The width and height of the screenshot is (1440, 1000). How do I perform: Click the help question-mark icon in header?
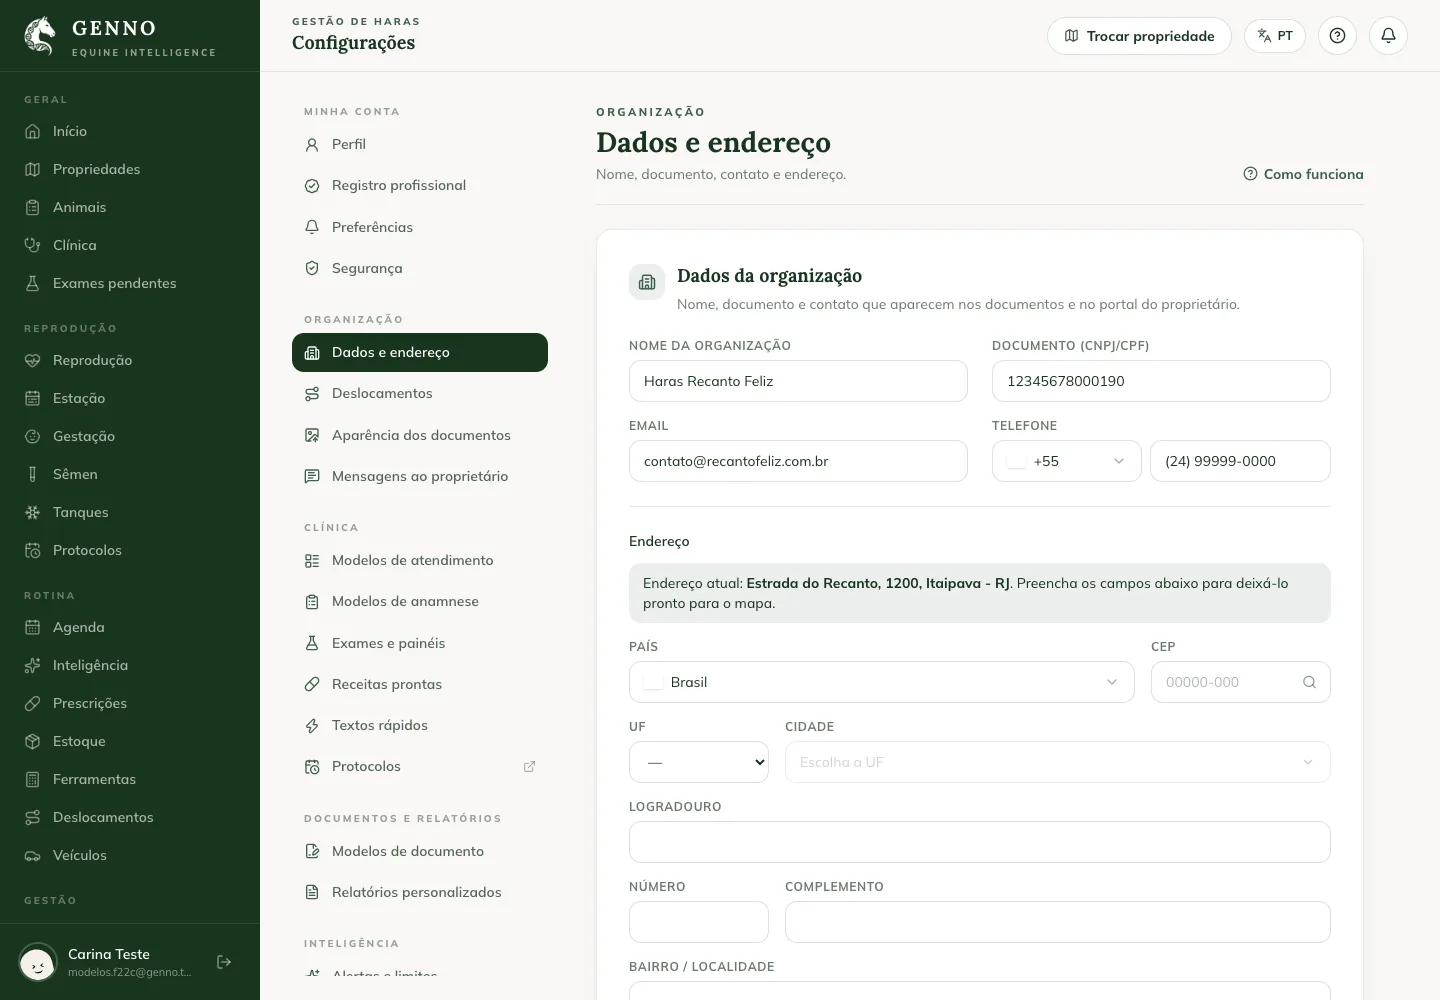click(x=1337, y=36)
